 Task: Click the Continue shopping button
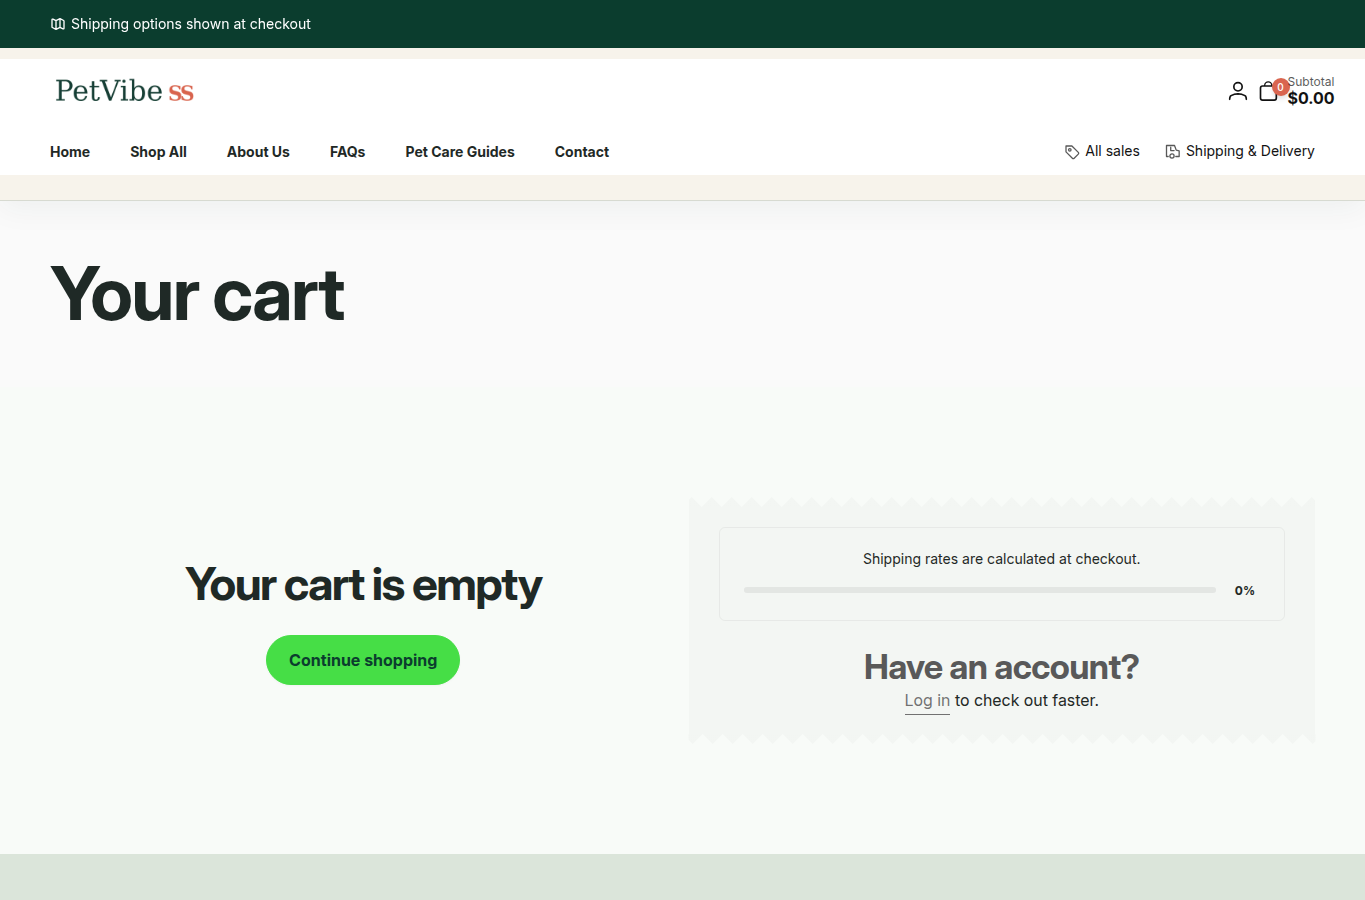(363, 660)
